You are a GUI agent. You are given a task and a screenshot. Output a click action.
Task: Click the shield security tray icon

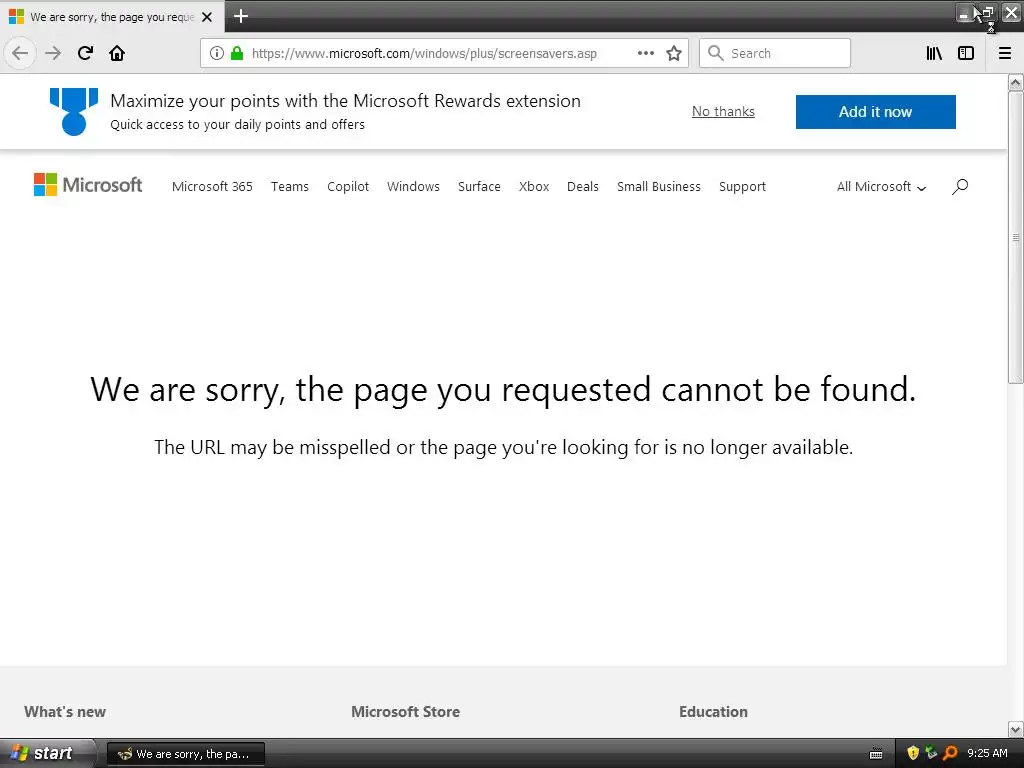[x=913, y=753]
